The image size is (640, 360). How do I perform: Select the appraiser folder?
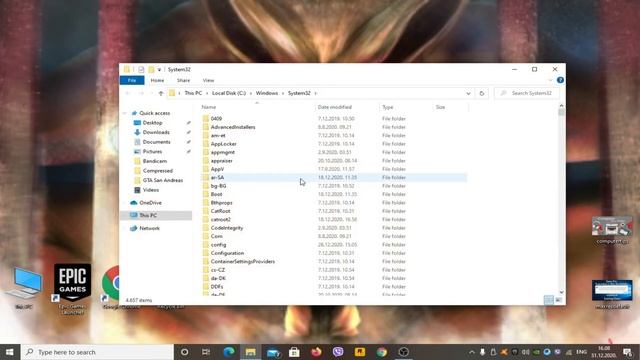(222, 161)
